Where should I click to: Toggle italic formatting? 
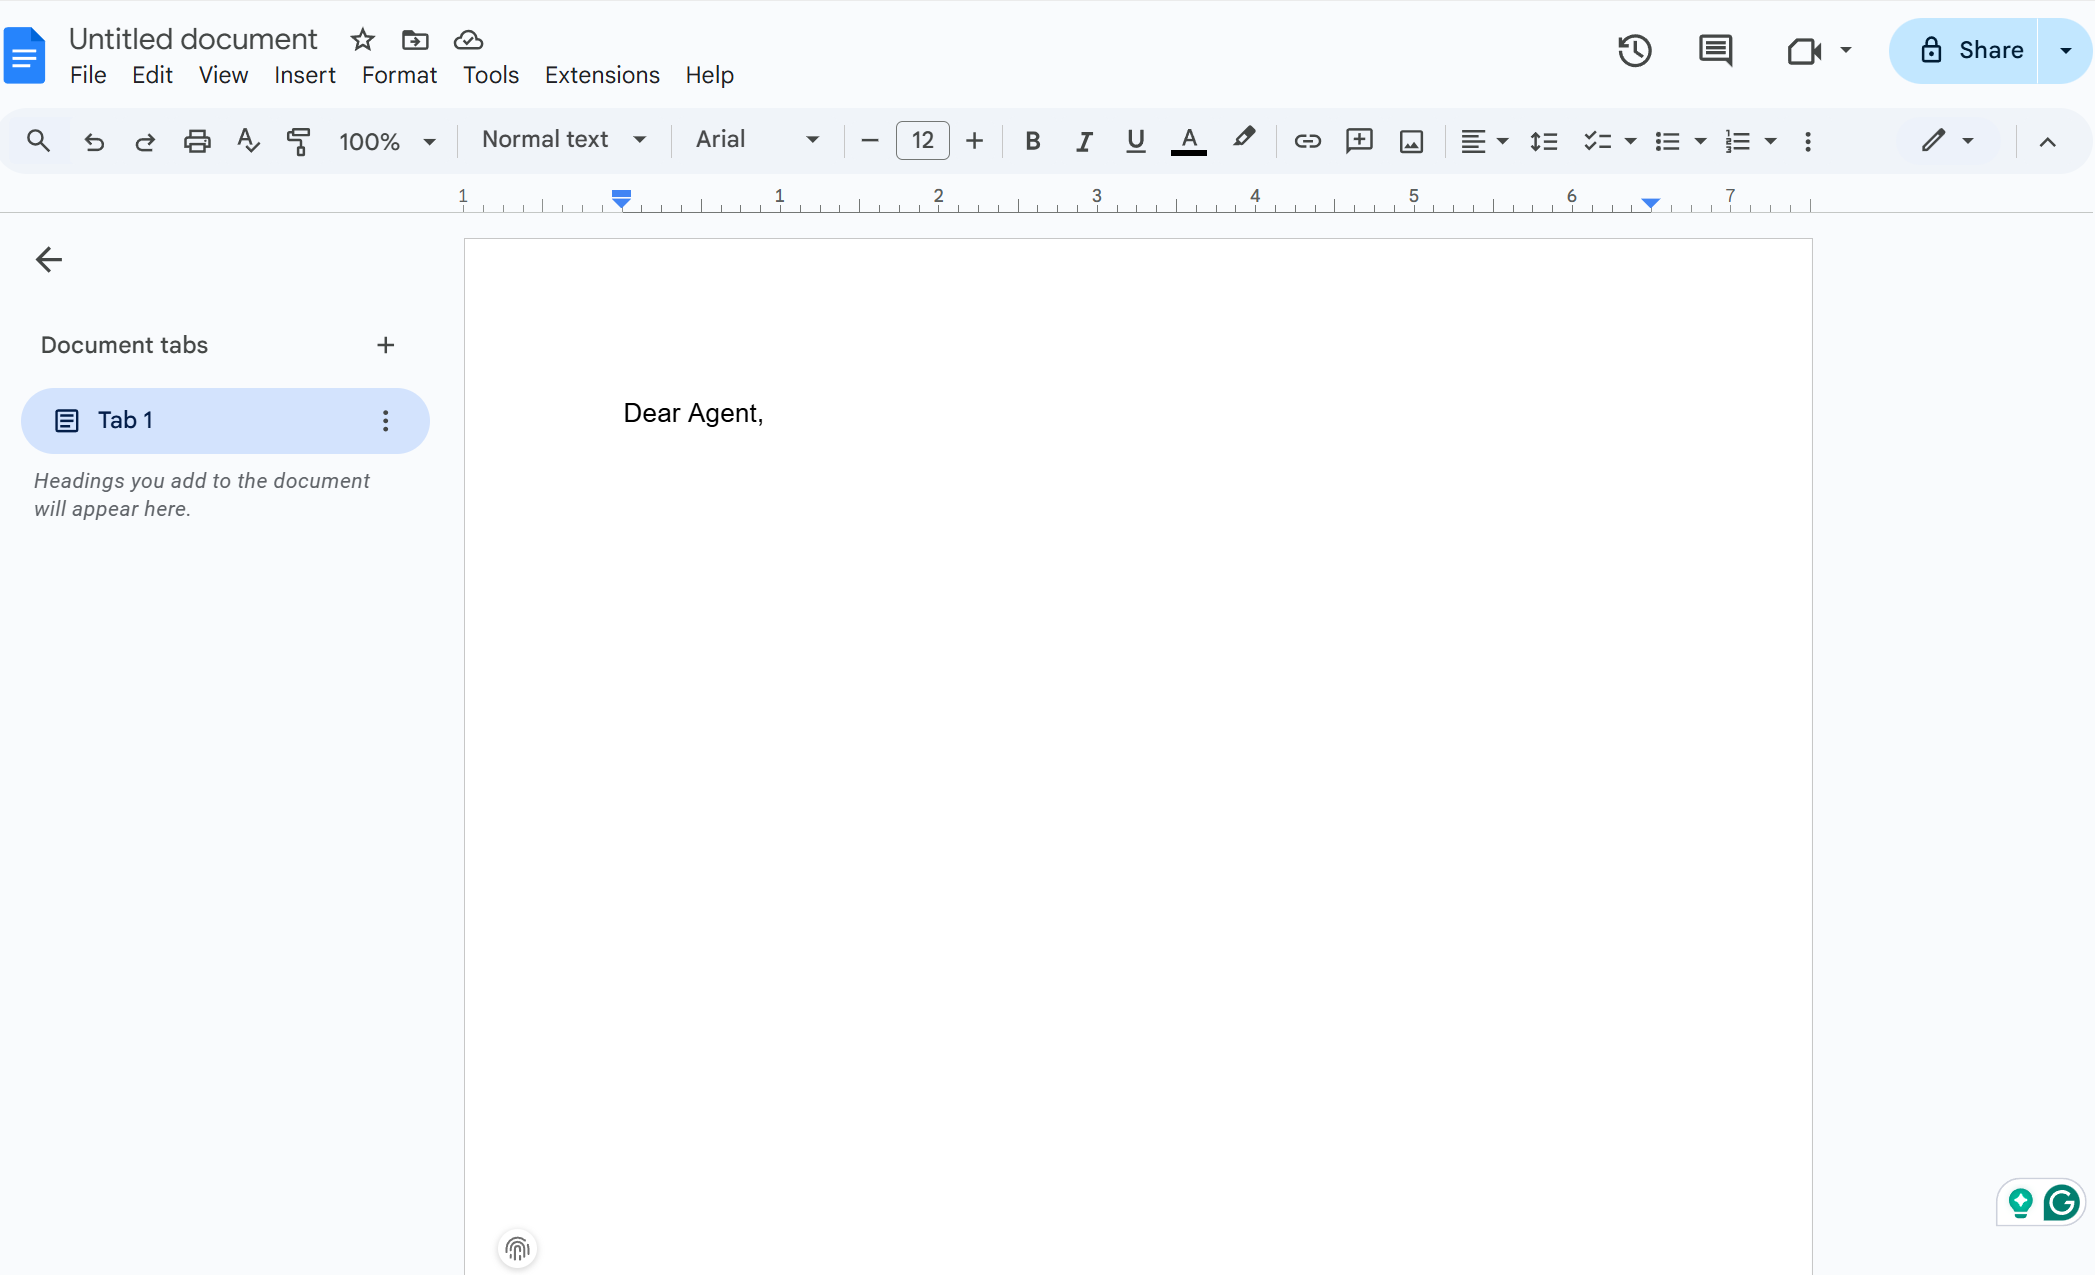[1084, 141]
